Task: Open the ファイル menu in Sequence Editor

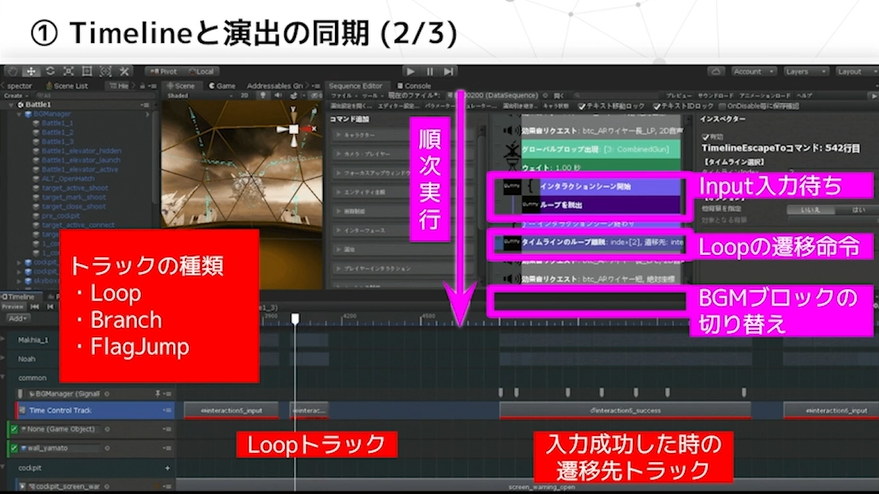Action: [x=342, y=96]
